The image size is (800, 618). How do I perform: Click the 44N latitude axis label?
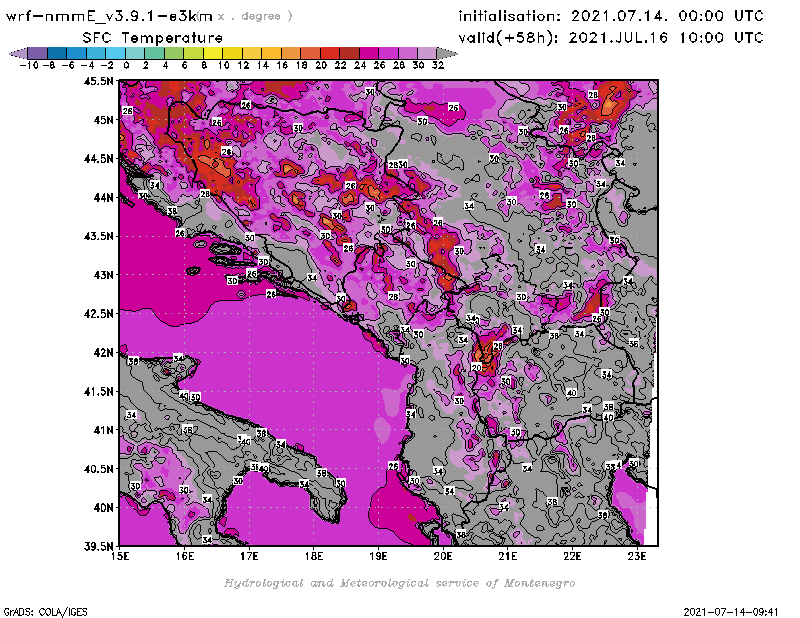(103, 197)
